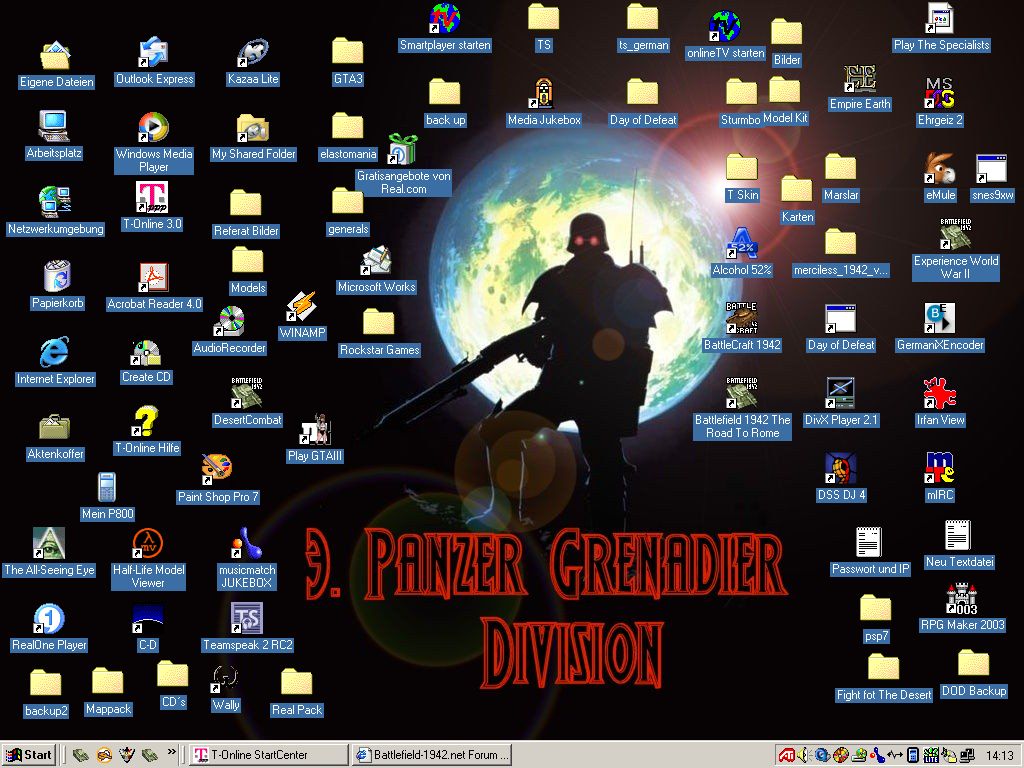Open the Start menu
Image resolution: width=1024 pixels, height=768 pixels.
29,755
